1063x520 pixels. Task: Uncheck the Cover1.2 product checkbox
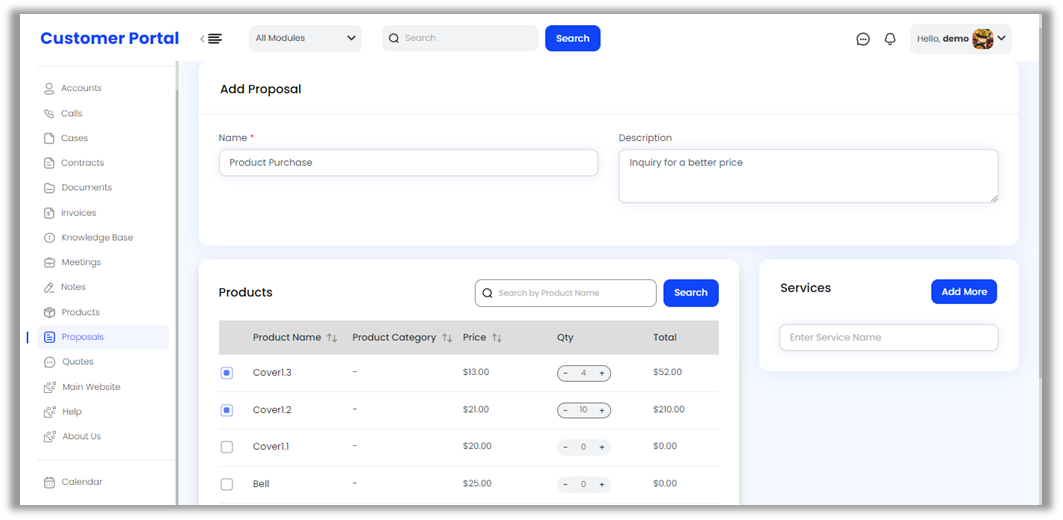(227, 410)
